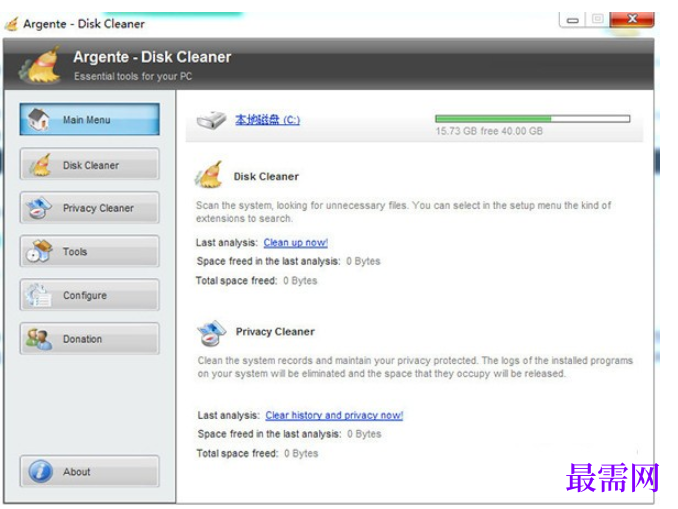Go to Privacy Cleaner in the sidebar

(90, 208)
